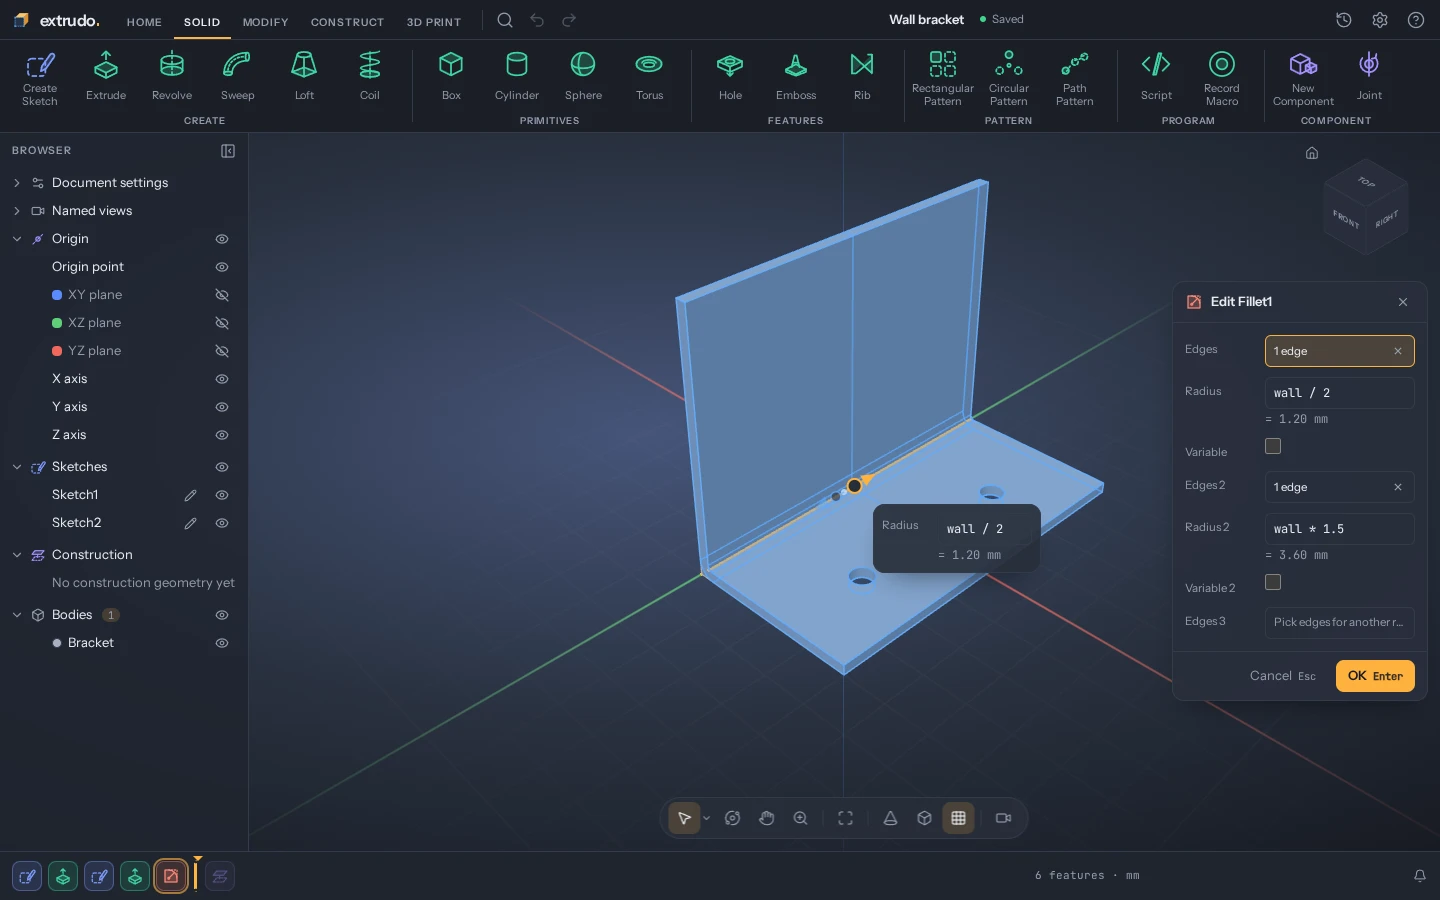The height and width of the screenshot is (900, 1440).
Task: Confirm the fillet with OK
Action: click(x=1375, y=676)
